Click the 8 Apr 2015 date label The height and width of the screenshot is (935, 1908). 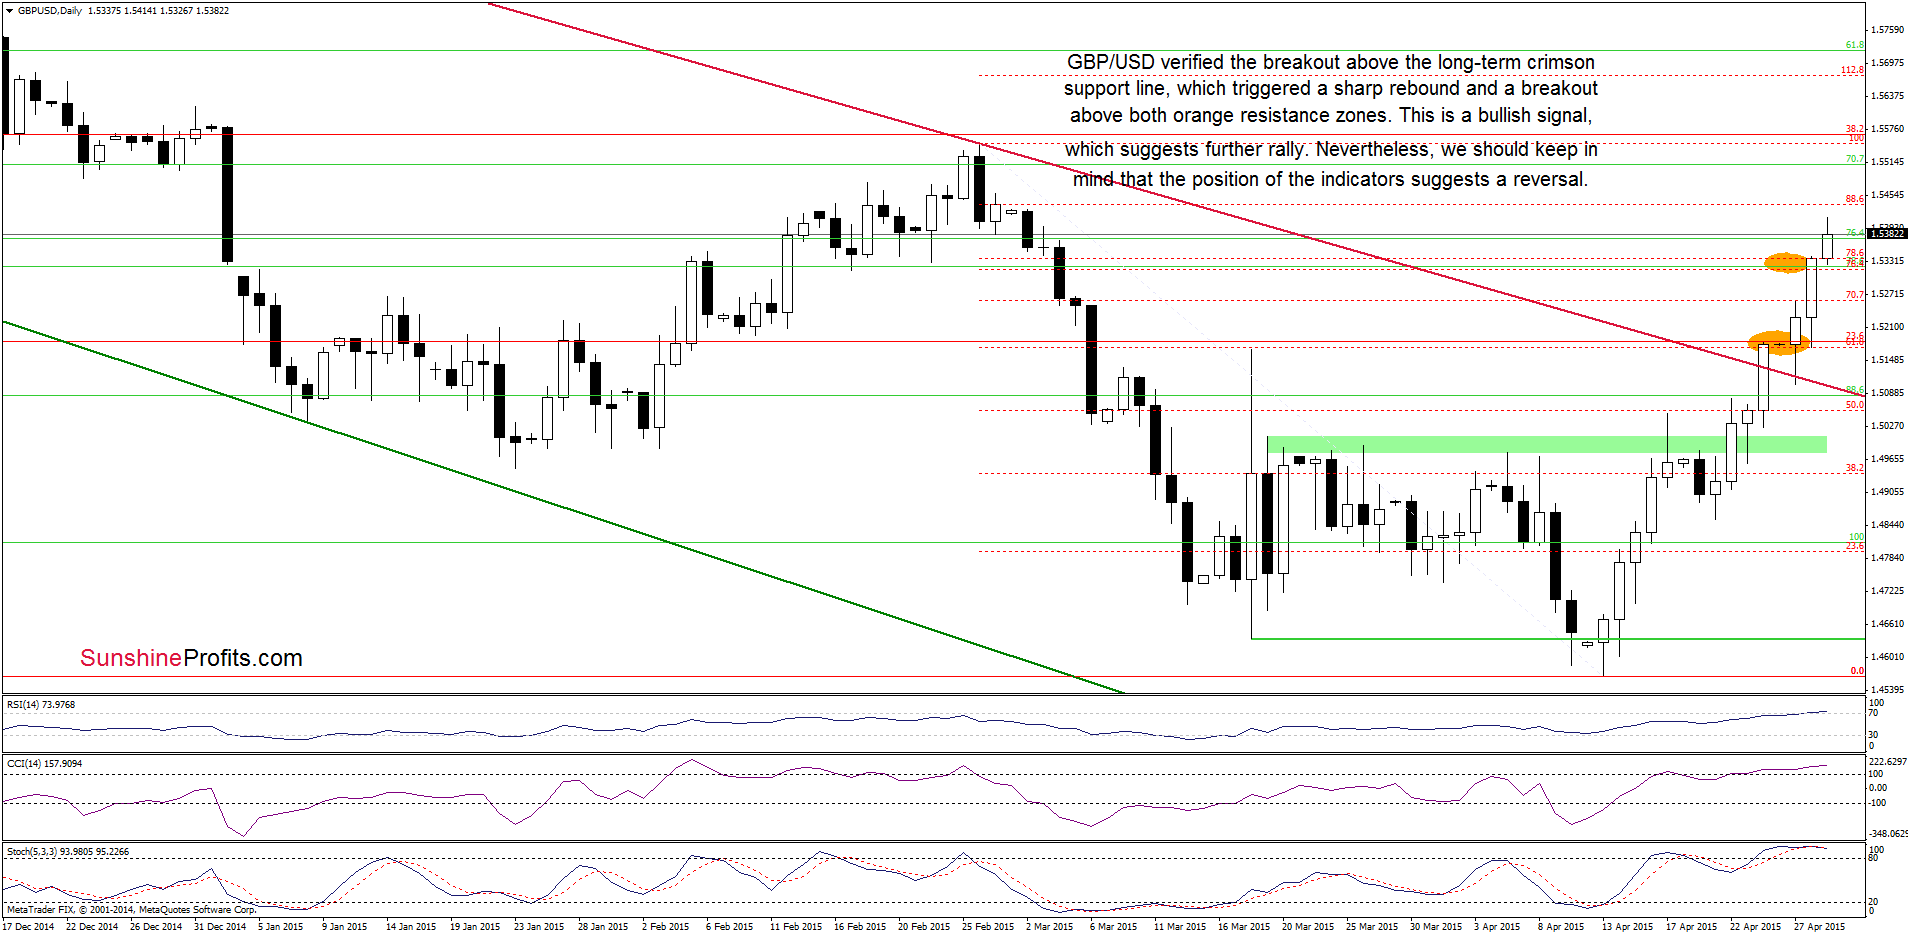[x=1561, y=927]
